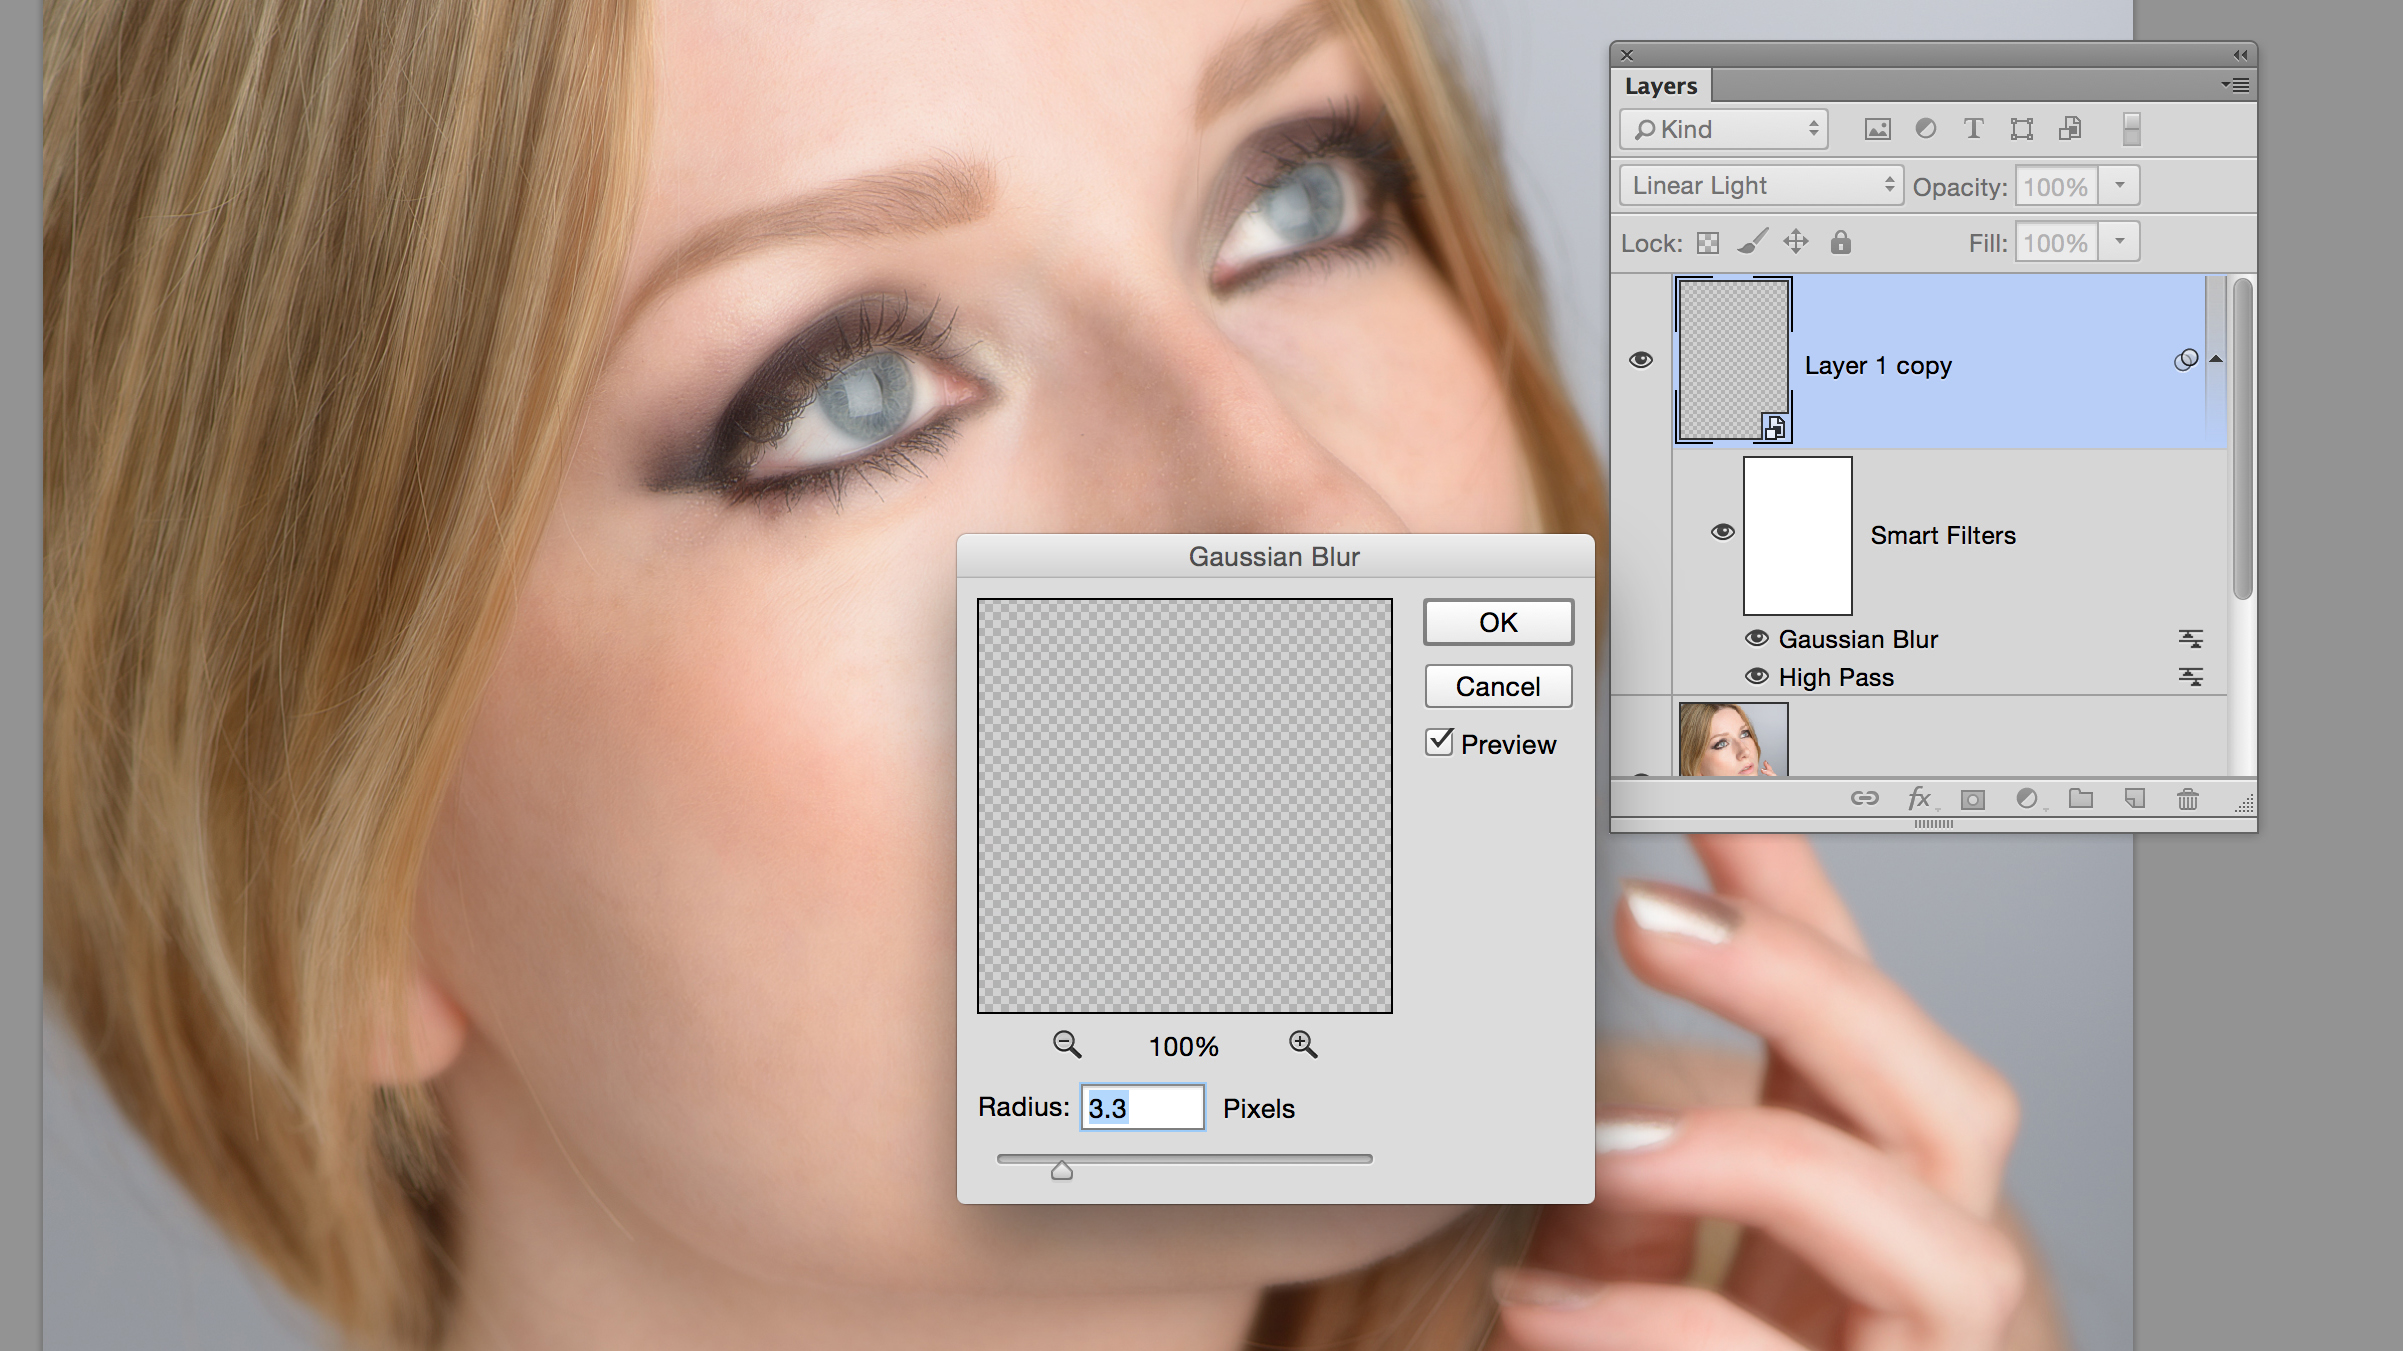Click the delete layer trash icon
The width and height of the screenshot is (2403, 1351).
[2187, 799]
